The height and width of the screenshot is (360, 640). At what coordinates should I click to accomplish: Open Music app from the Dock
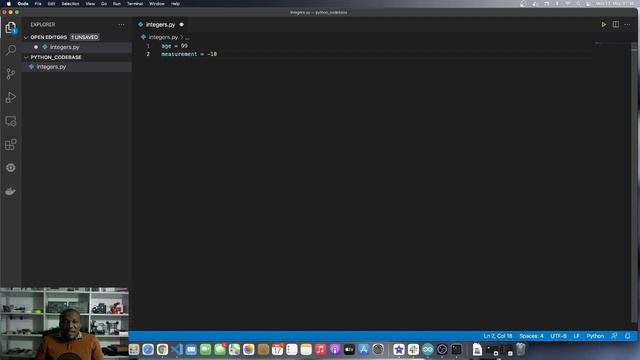point(320,349)
